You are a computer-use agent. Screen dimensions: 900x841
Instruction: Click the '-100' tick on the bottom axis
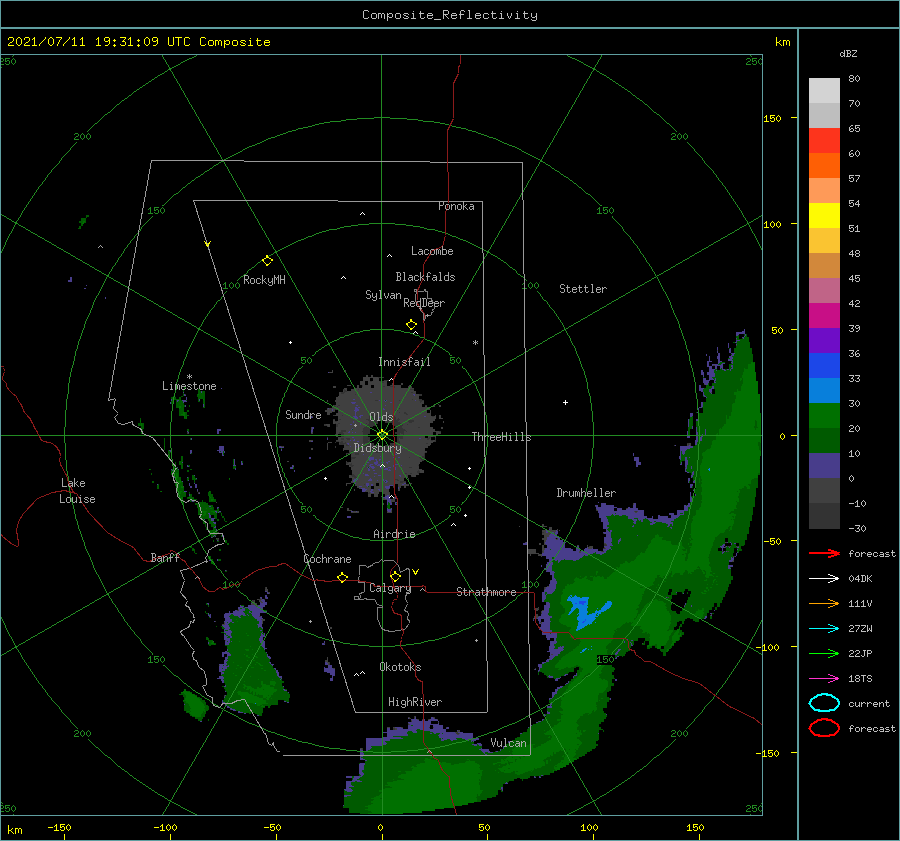point(165,827)
